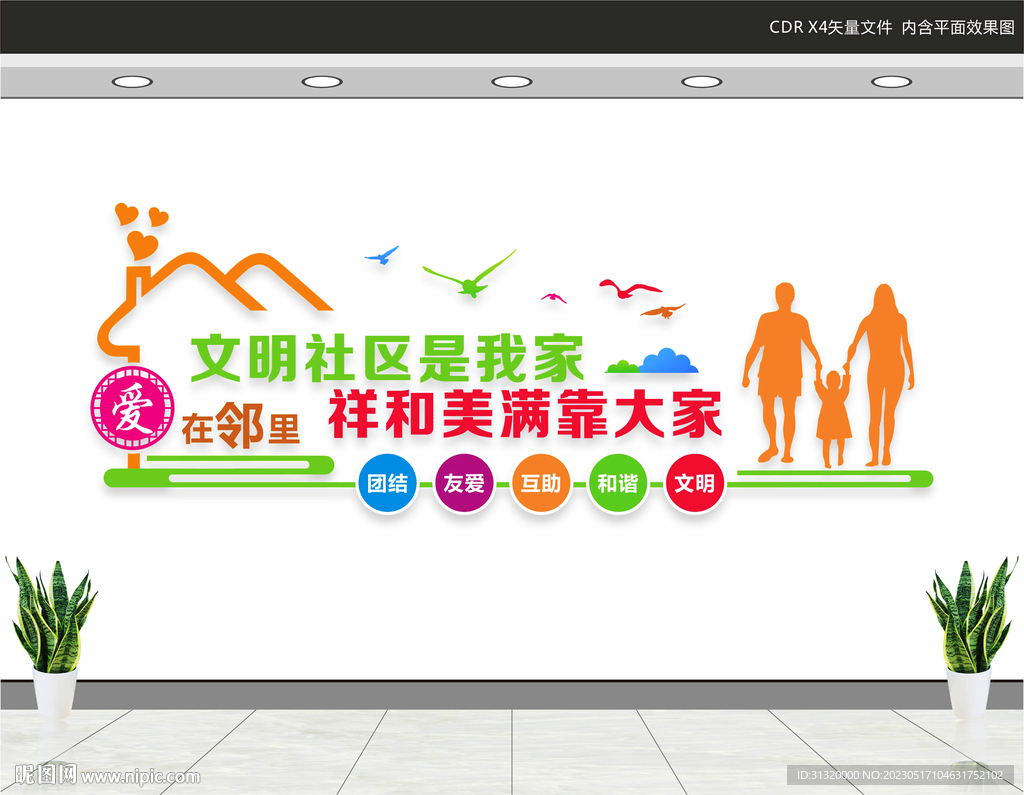Click the blue cloud graphic
The width and height of the screenshot is (1024, 795).
669,361
